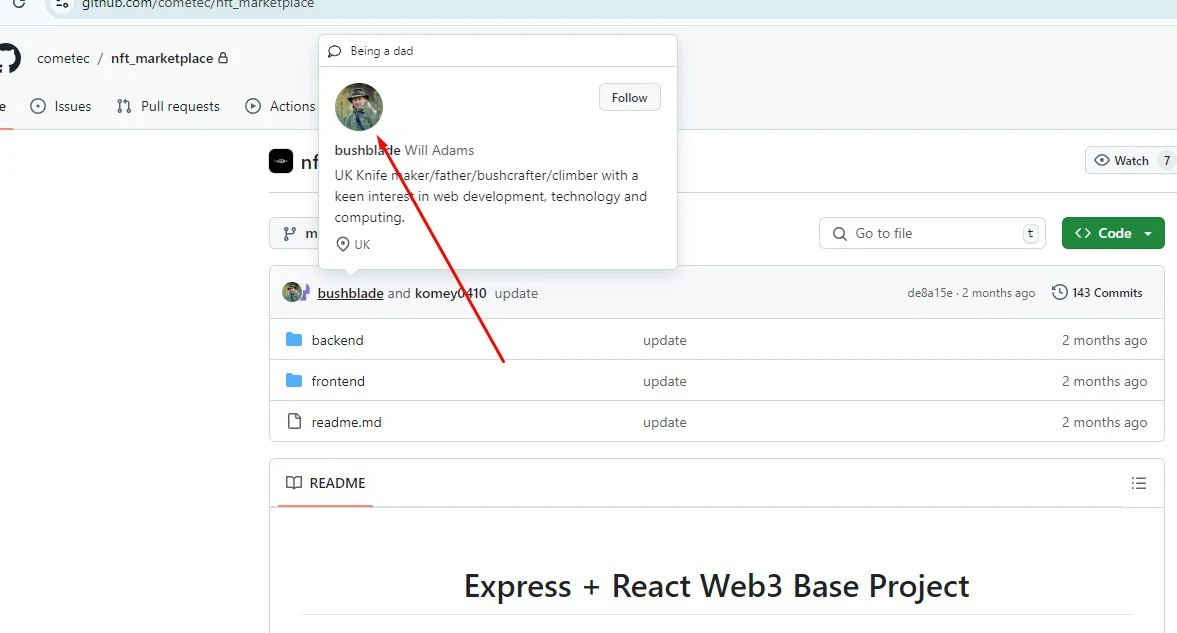Click the backend folder icon
The image size is (1177, 633).
click(294, 339)
